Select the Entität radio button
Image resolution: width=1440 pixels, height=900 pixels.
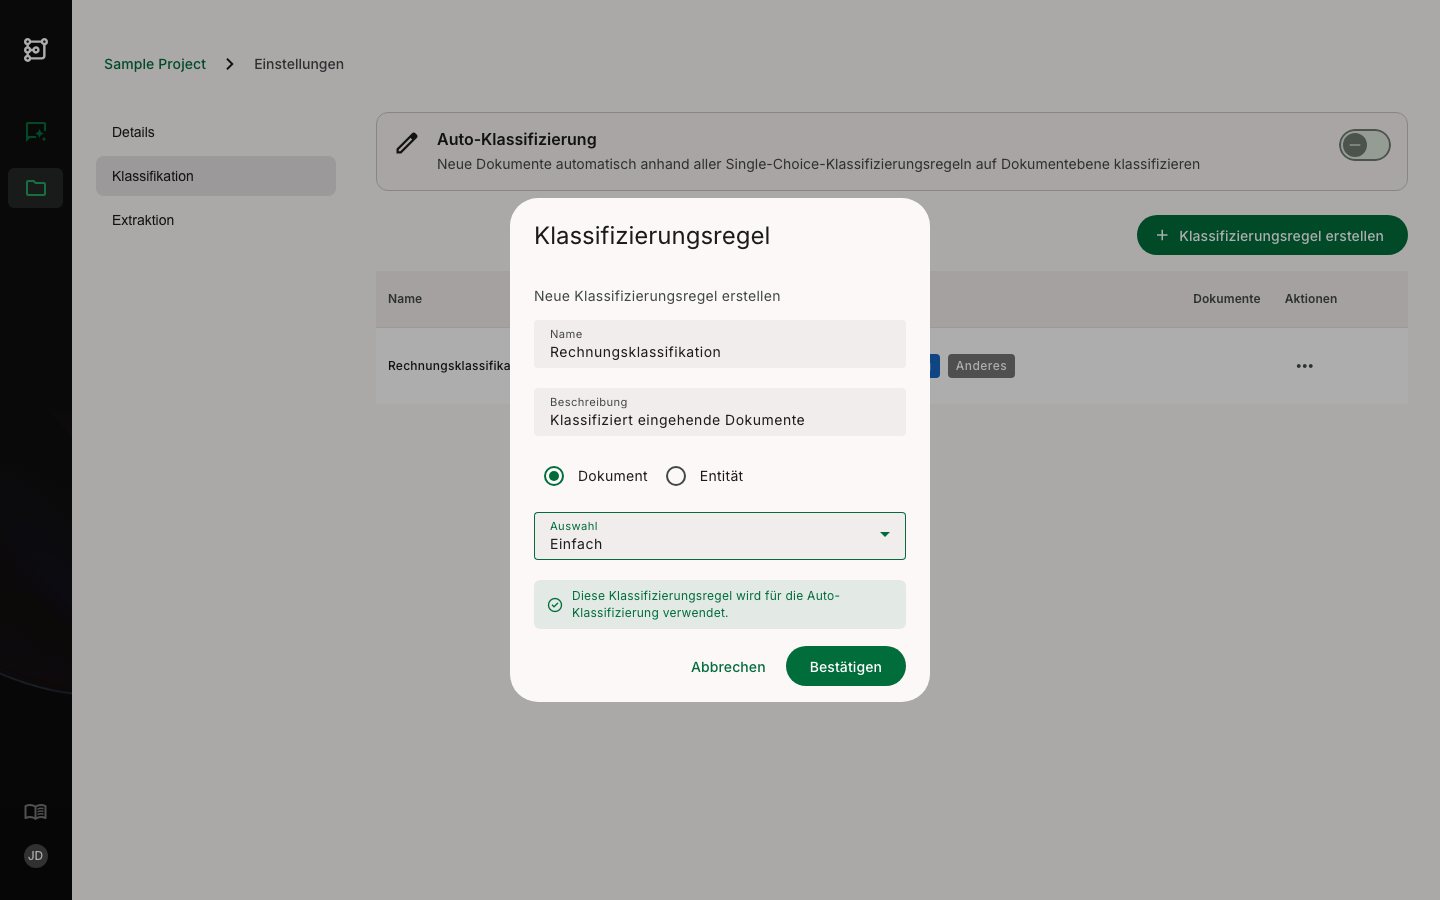(x=676, y=476)
